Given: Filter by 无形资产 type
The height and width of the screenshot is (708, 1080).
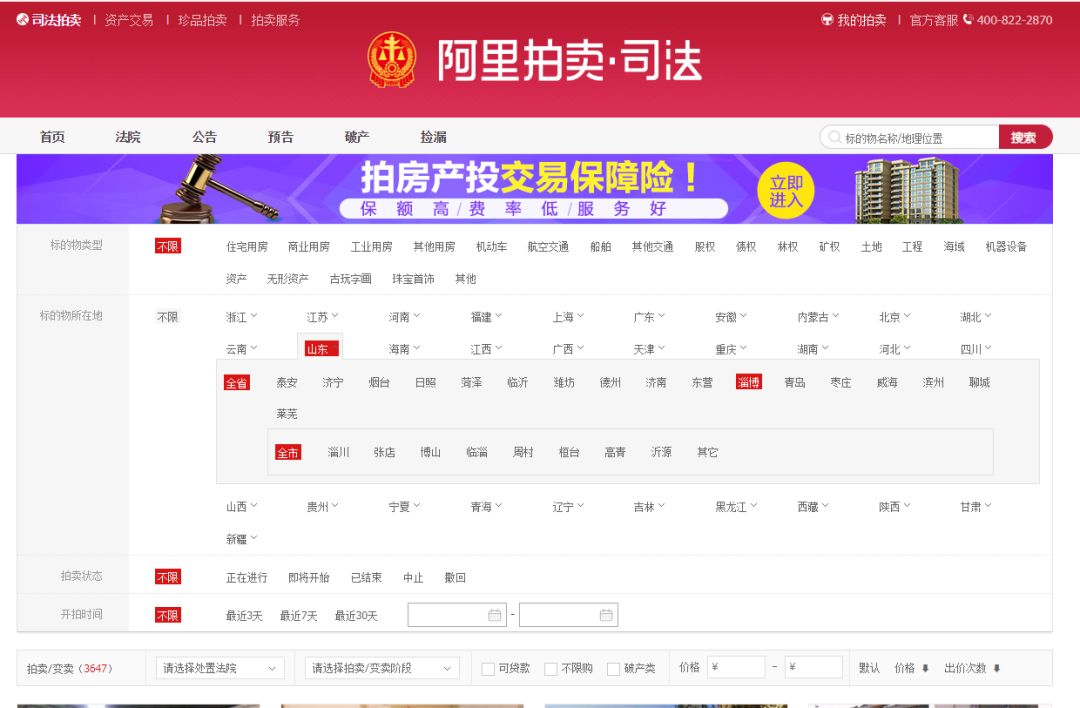Looking at the screenshot, I should [x=287, y=279].
